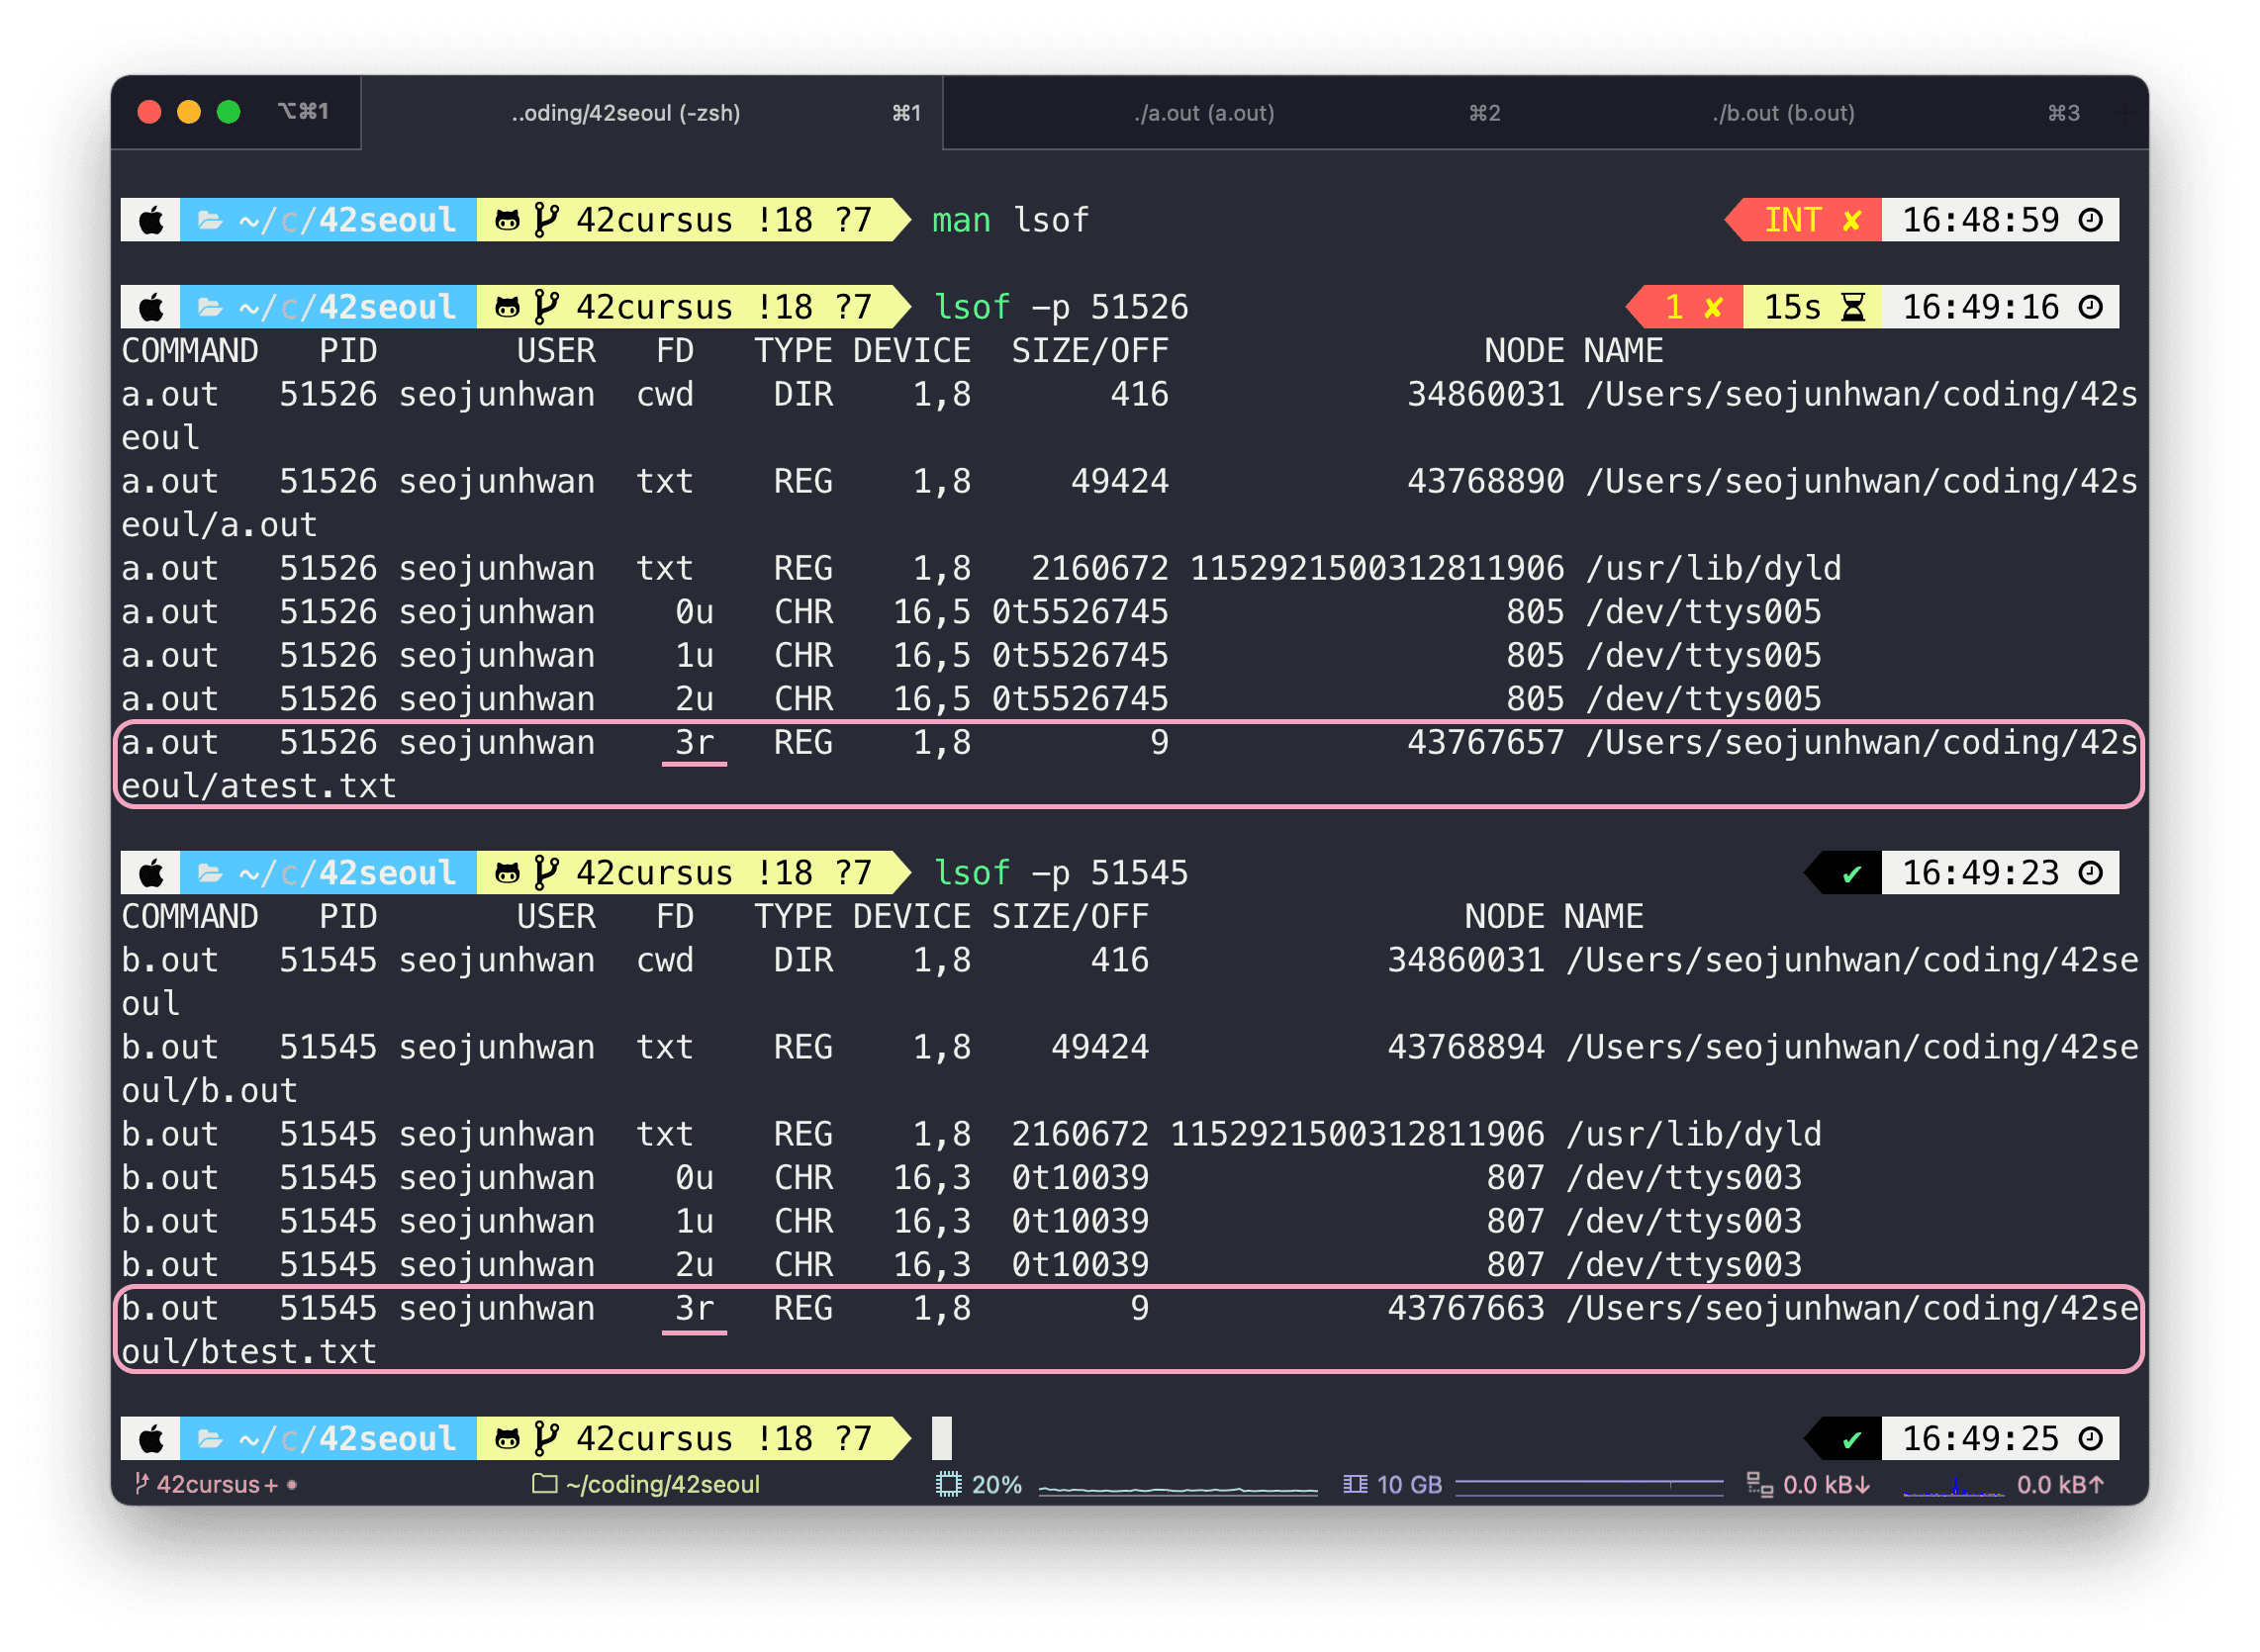Click the green zoom window button
The width and height of the screenshot is (2260, 1652).
point(229,112)
